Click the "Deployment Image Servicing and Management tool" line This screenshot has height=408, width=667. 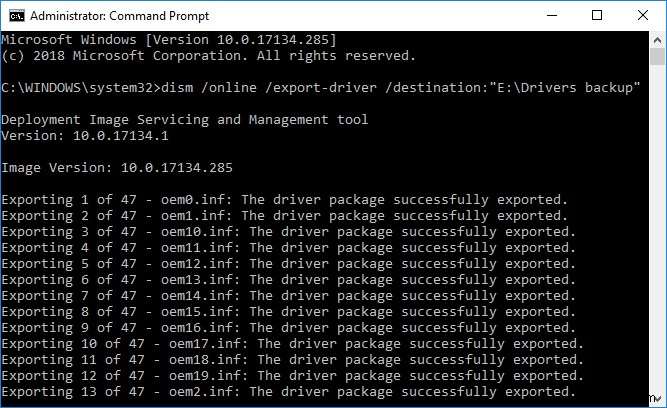[x=185, y=119]
